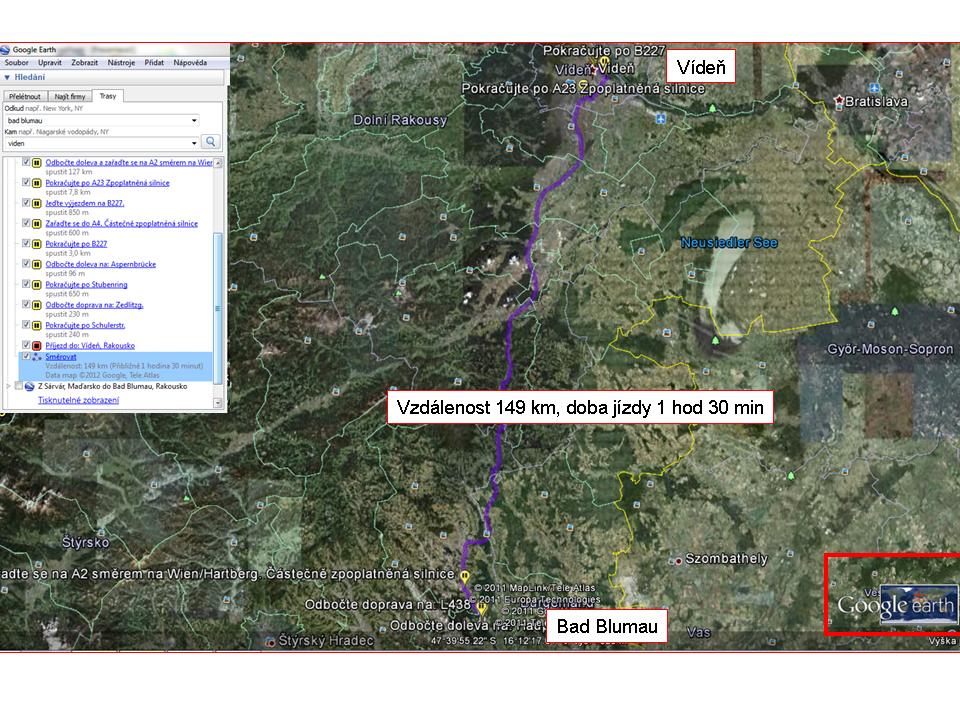The width and height of the screenshot is (960, 720).
Task: Click the results list scroll-down arrow
Action: click(217, 402)
